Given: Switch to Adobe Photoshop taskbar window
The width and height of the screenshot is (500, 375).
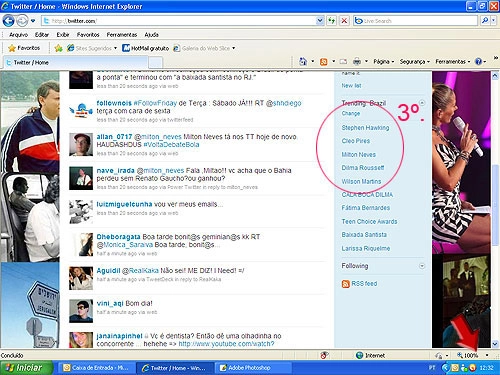Looking at the screenshot, I should click(252, 368).
